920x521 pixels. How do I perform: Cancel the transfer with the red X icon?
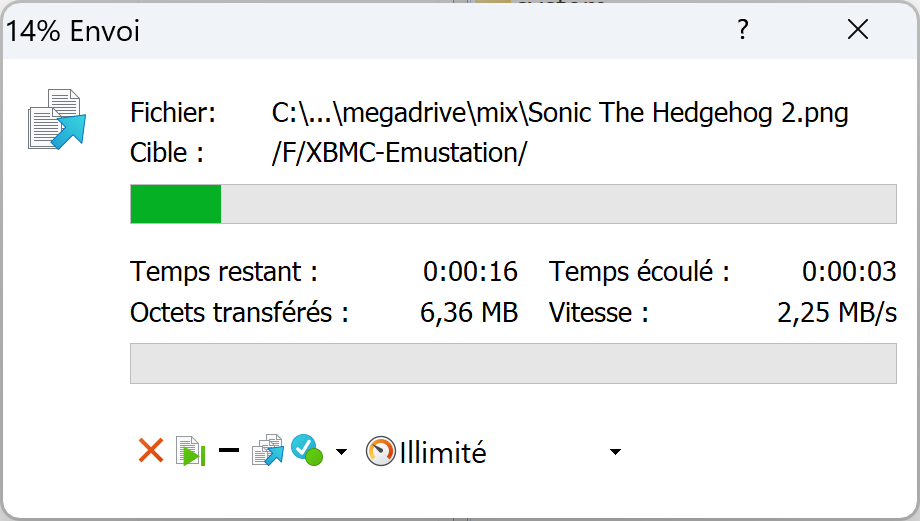(x=151, y=451)
